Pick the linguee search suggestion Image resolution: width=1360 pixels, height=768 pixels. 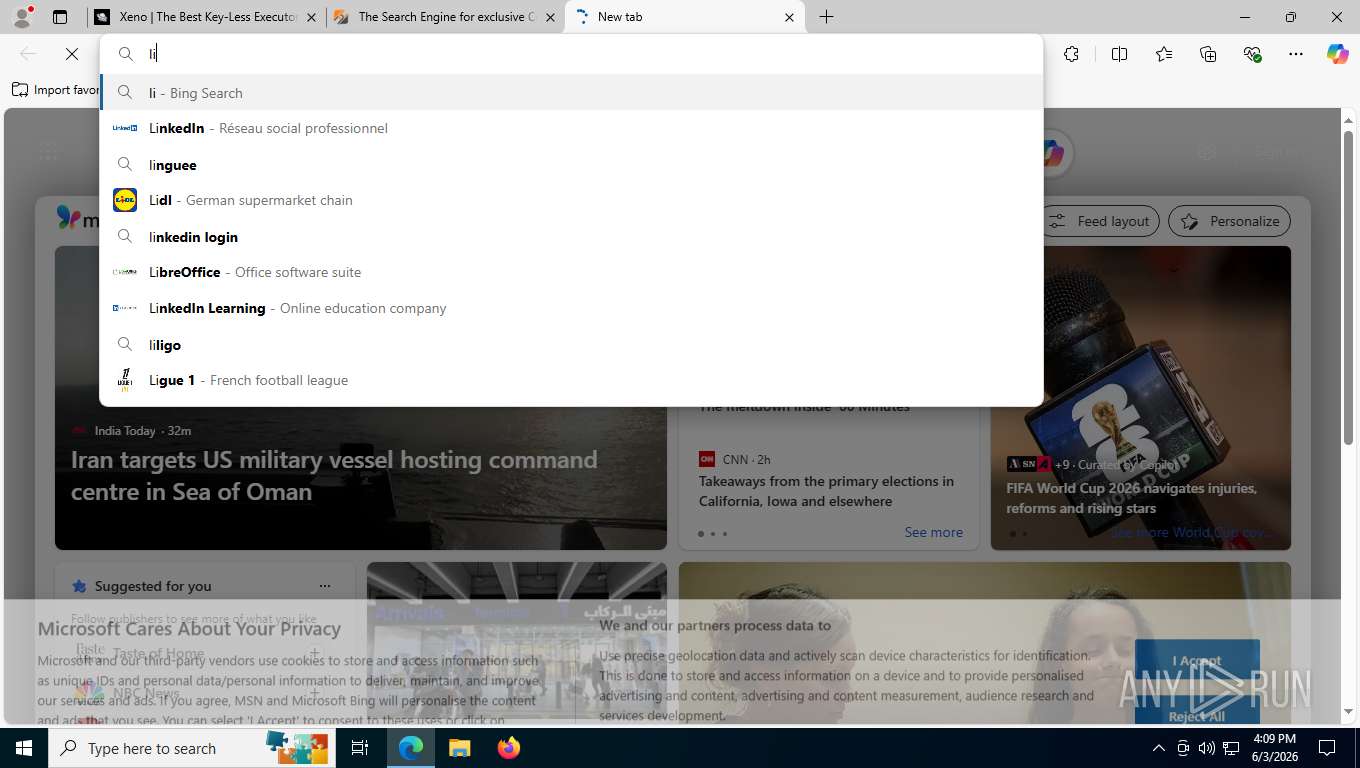point(571,164)
